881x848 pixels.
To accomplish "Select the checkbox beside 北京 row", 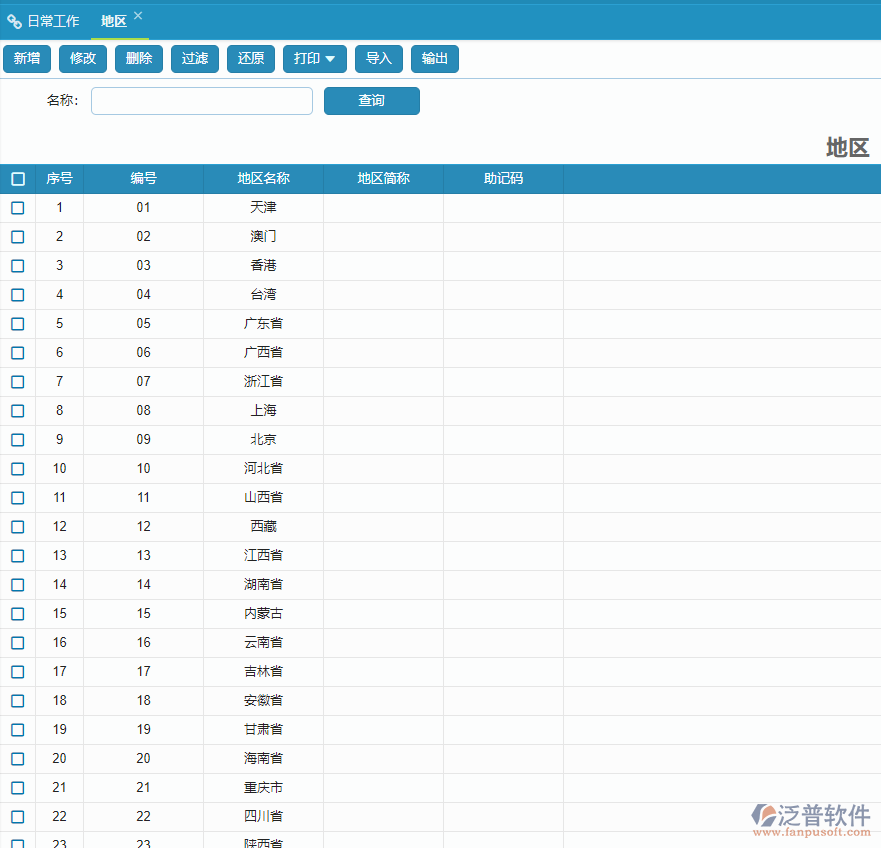I will point(18,440).
